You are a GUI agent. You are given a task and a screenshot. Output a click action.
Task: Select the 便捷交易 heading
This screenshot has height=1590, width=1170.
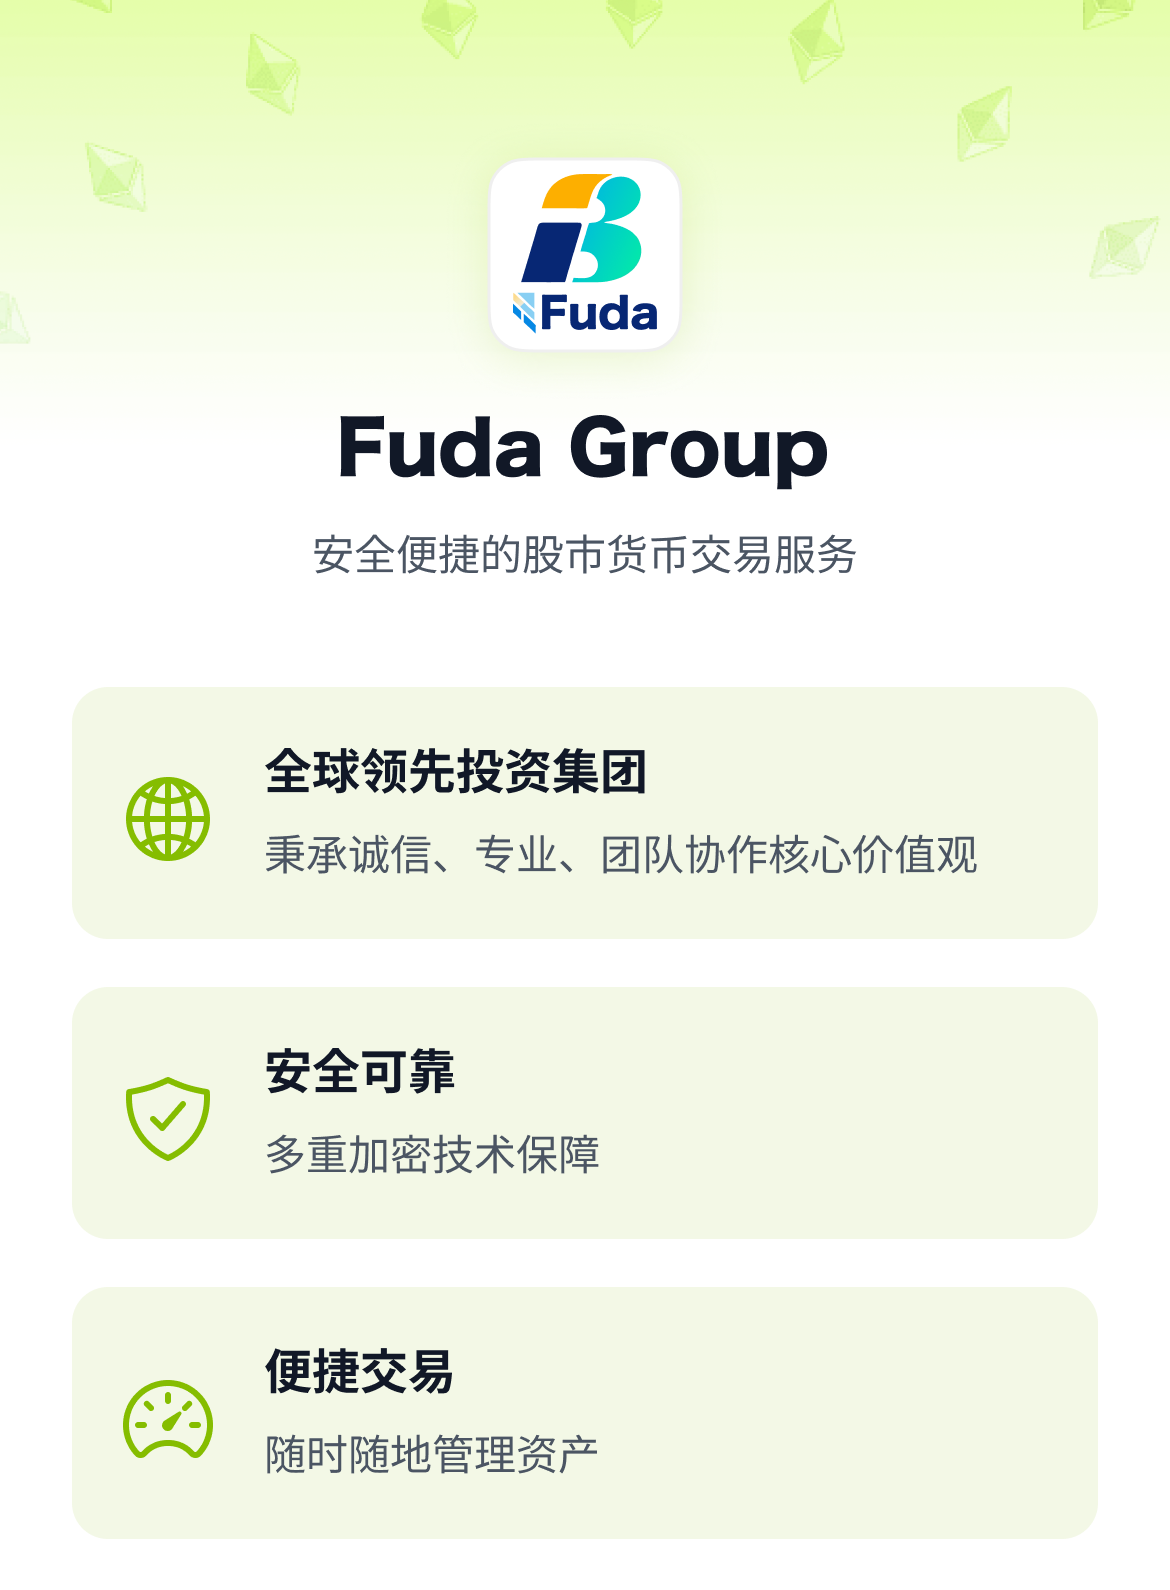tap(360, 1372)
